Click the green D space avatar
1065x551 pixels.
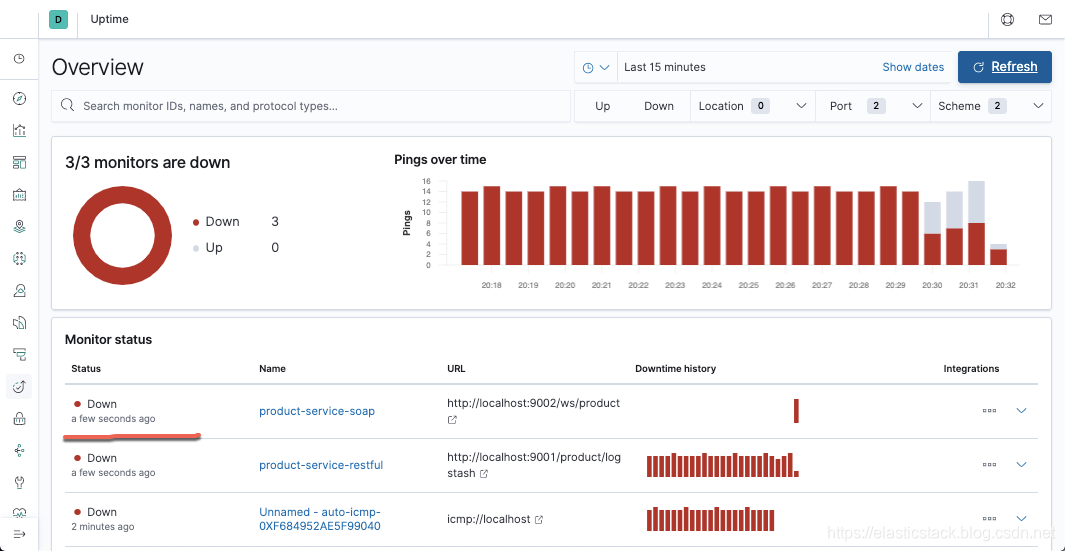tap(58, 20)
